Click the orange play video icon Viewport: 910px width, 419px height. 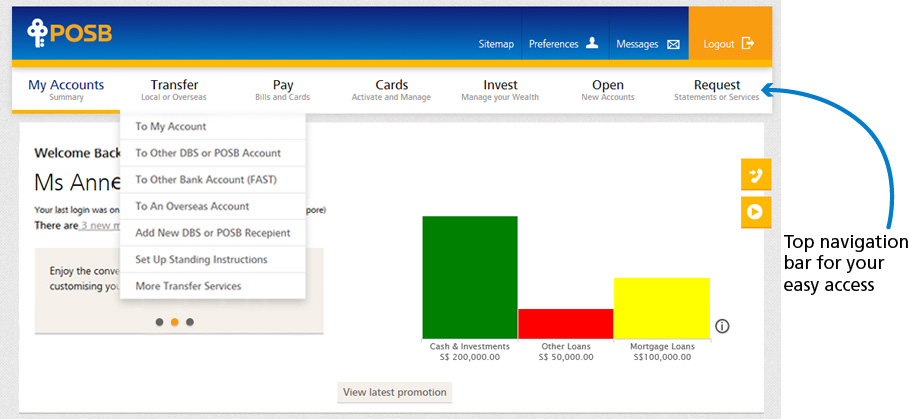tap(756, 212)
